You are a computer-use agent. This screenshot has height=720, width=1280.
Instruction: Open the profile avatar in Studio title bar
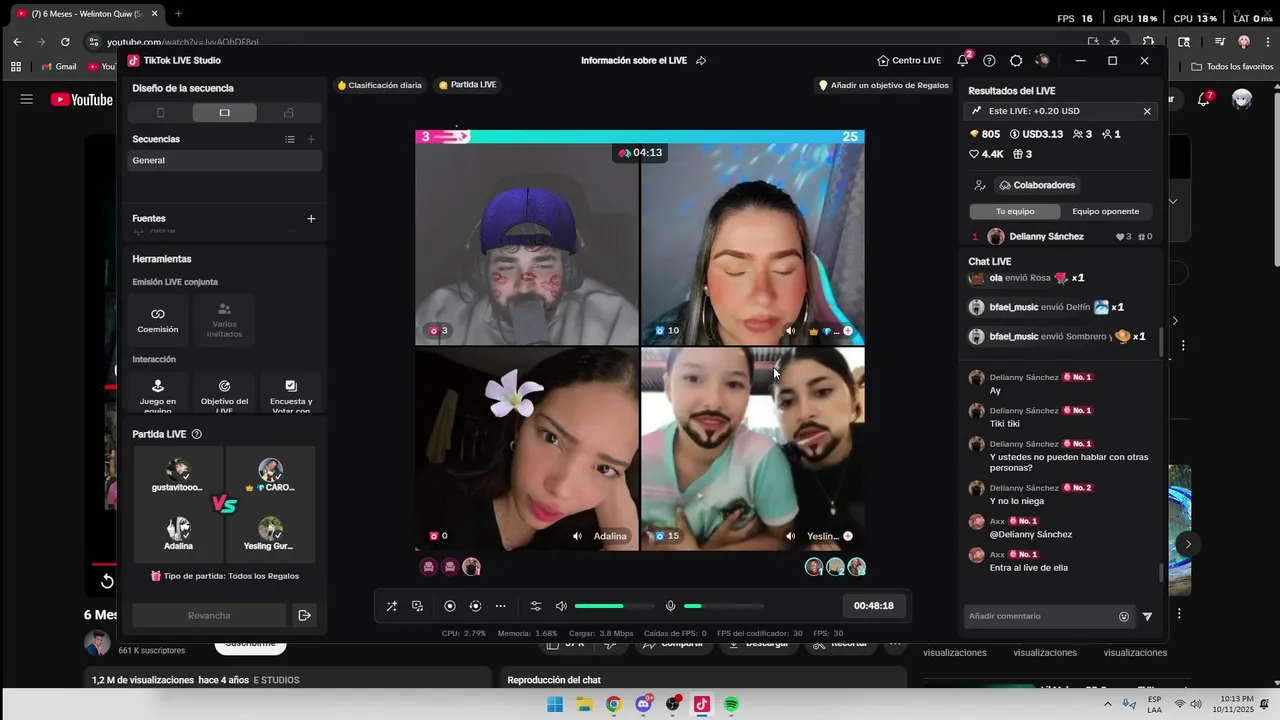click(1043, 61)
